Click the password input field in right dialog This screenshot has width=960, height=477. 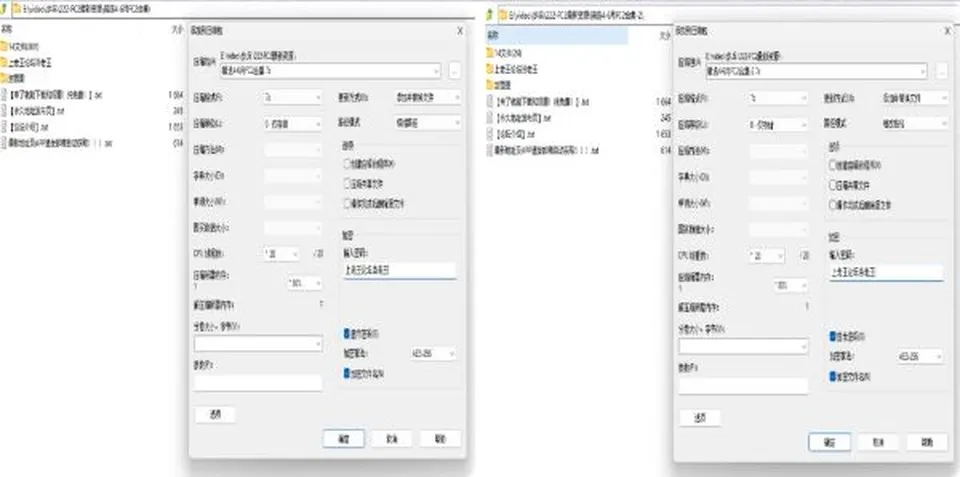tap(886, 273)
